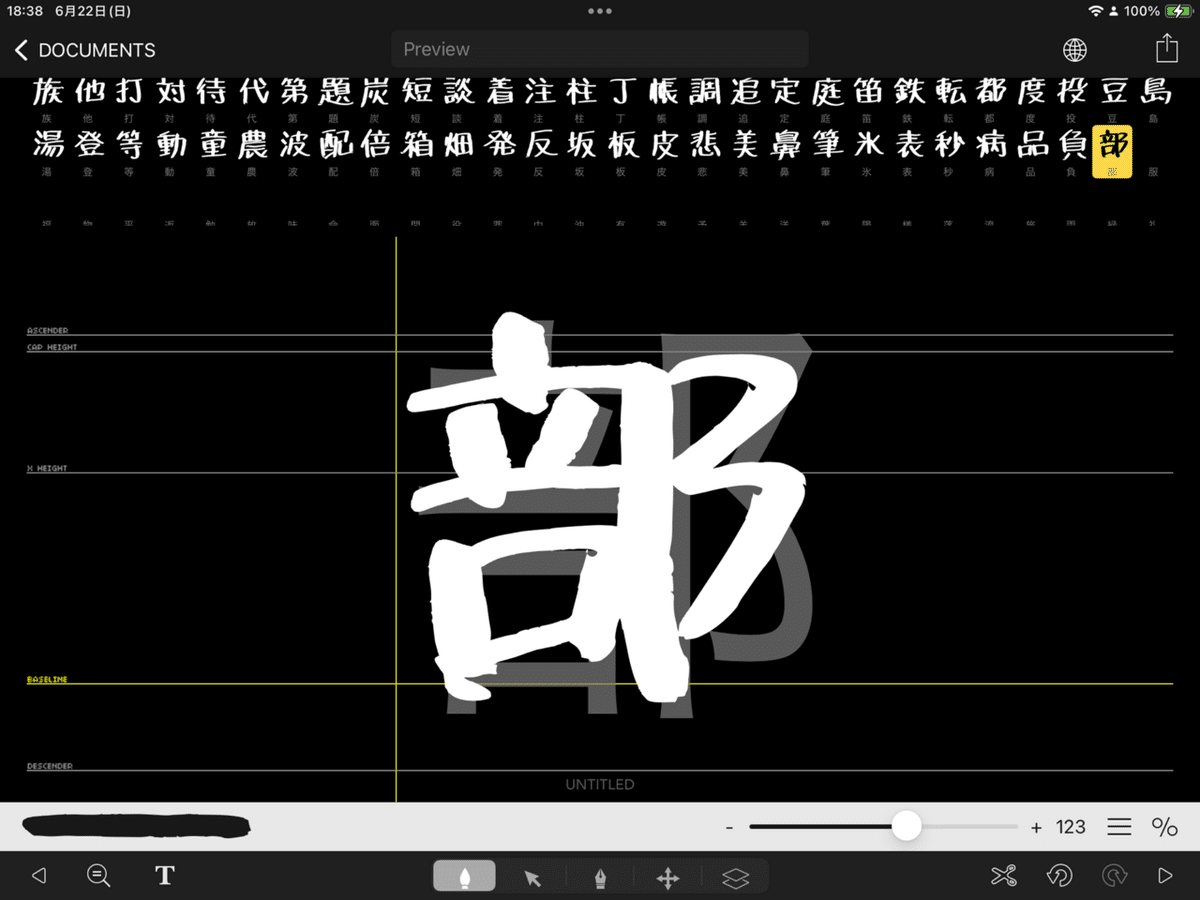Tap the plus button to increase stroke size
Viewport: 1200px width, 900px height.
click(x=1037, y=827)
